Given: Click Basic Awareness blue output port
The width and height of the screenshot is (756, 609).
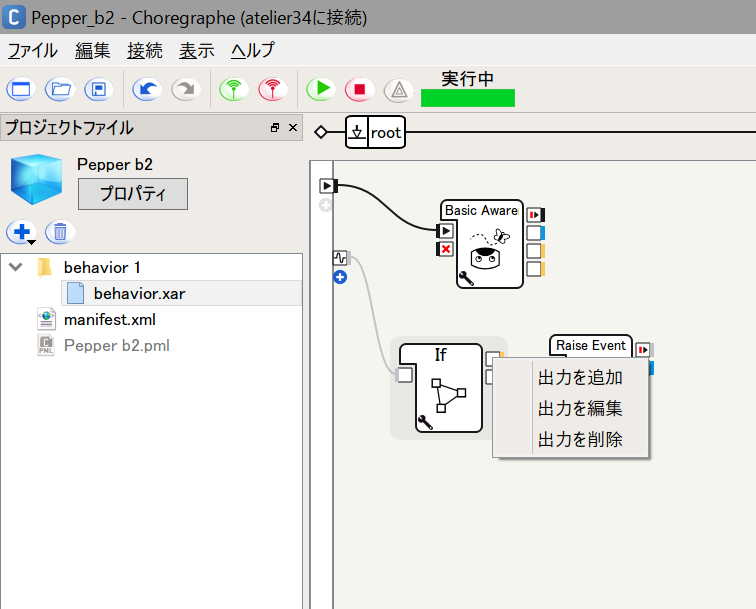Looking at the screenshot, I should click(x=534, y=233).
